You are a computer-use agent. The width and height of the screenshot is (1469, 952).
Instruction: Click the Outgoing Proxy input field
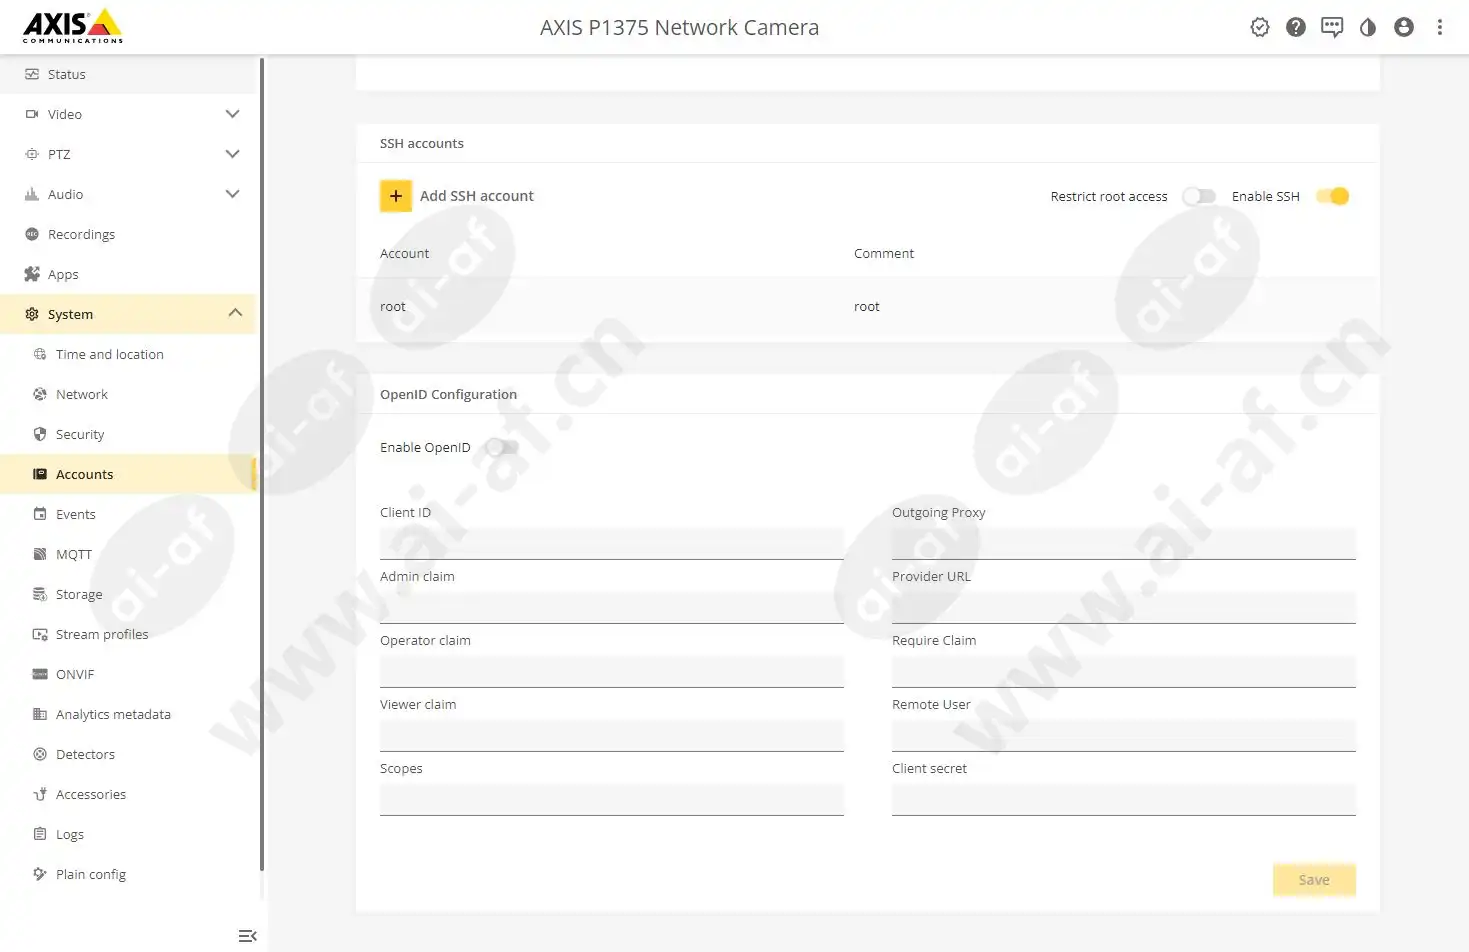pos(1124,543)
